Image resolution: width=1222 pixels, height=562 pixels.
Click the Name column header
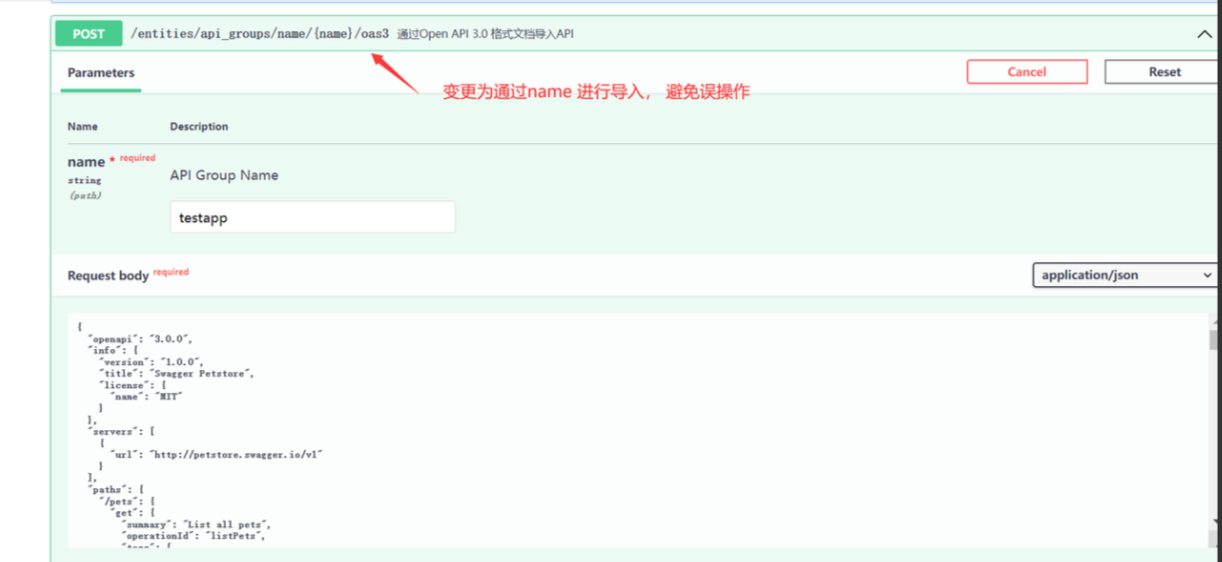[x=83, y=127]
